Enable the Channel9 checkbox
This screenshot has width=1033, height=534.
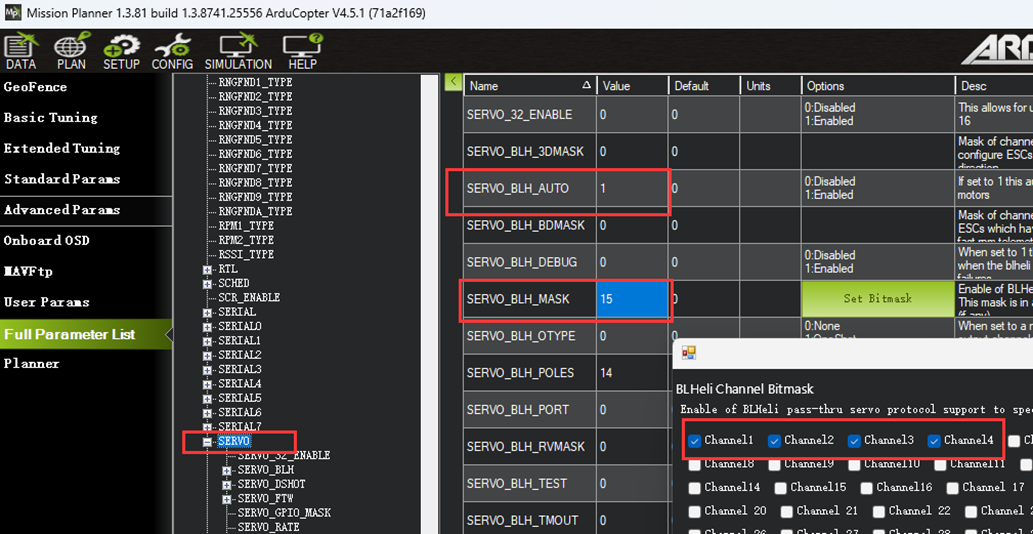(x=774, y=464)
